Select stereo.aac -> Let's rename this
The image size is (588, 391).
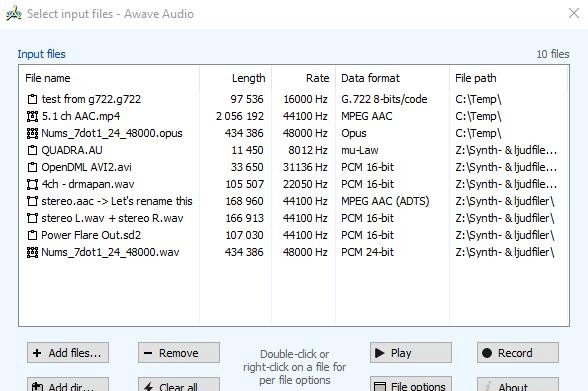pyautogui.click(x=117, y=201)
